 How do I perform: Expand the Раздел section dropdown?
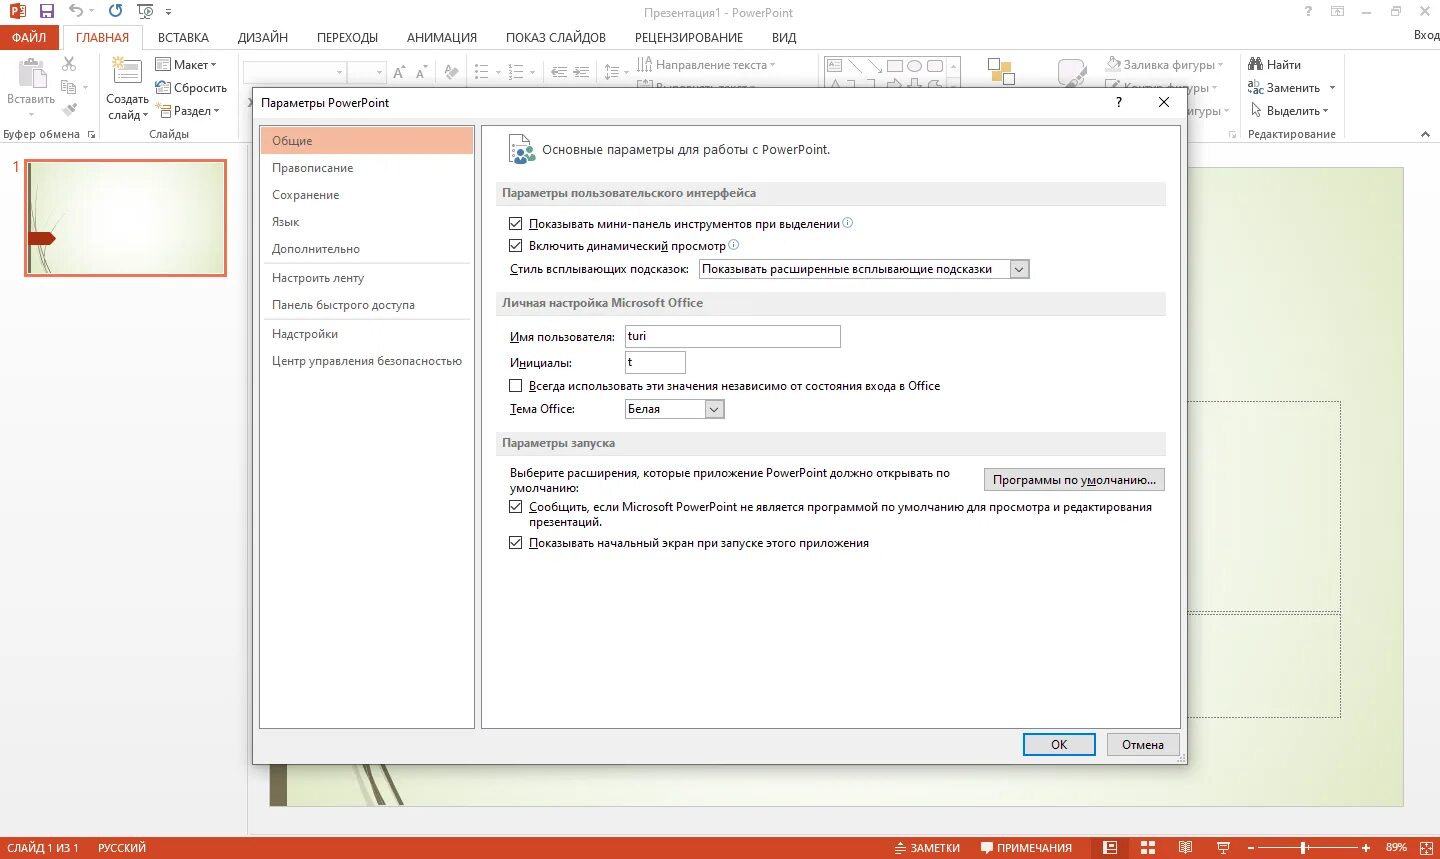pos(216,111)
